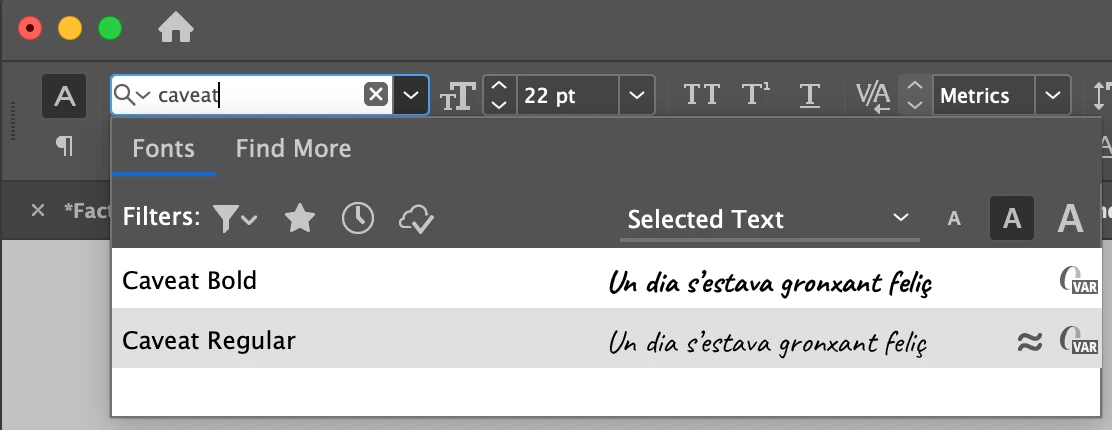
Task: Choose large sample text size A
Action: [x=1070, y=218]
